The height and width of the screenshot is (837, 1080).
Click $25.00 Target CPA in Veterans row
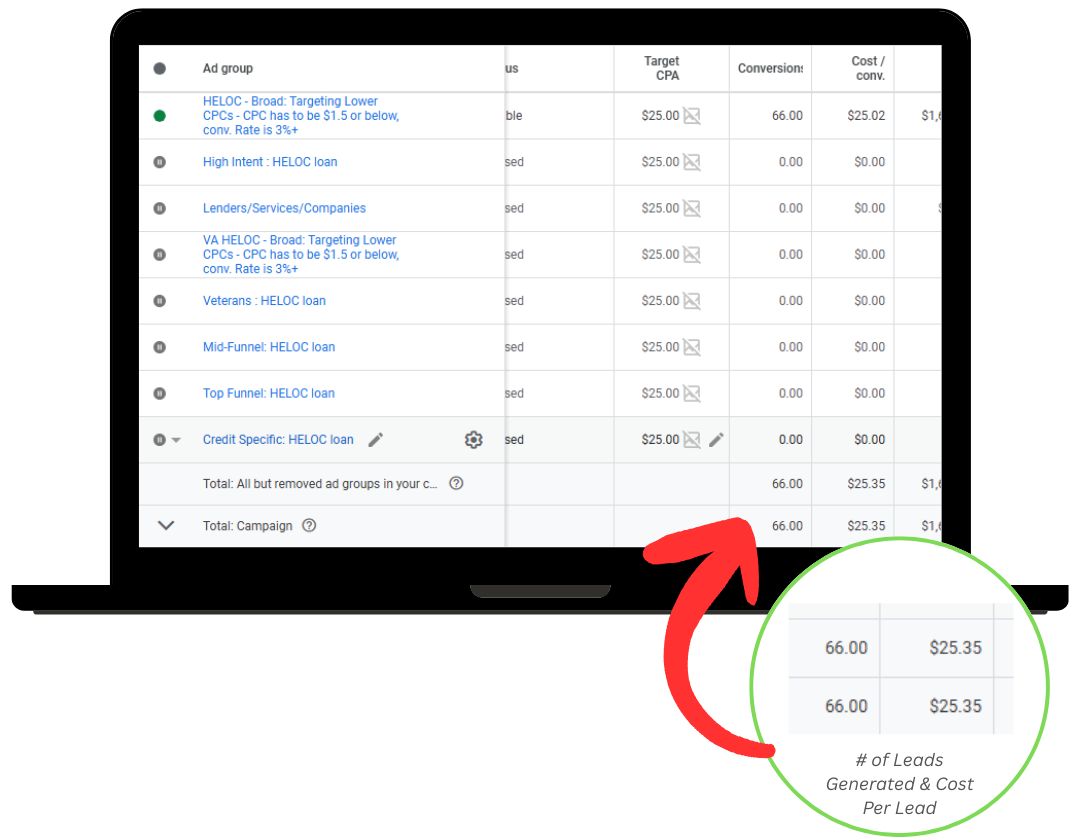point(660,301)
